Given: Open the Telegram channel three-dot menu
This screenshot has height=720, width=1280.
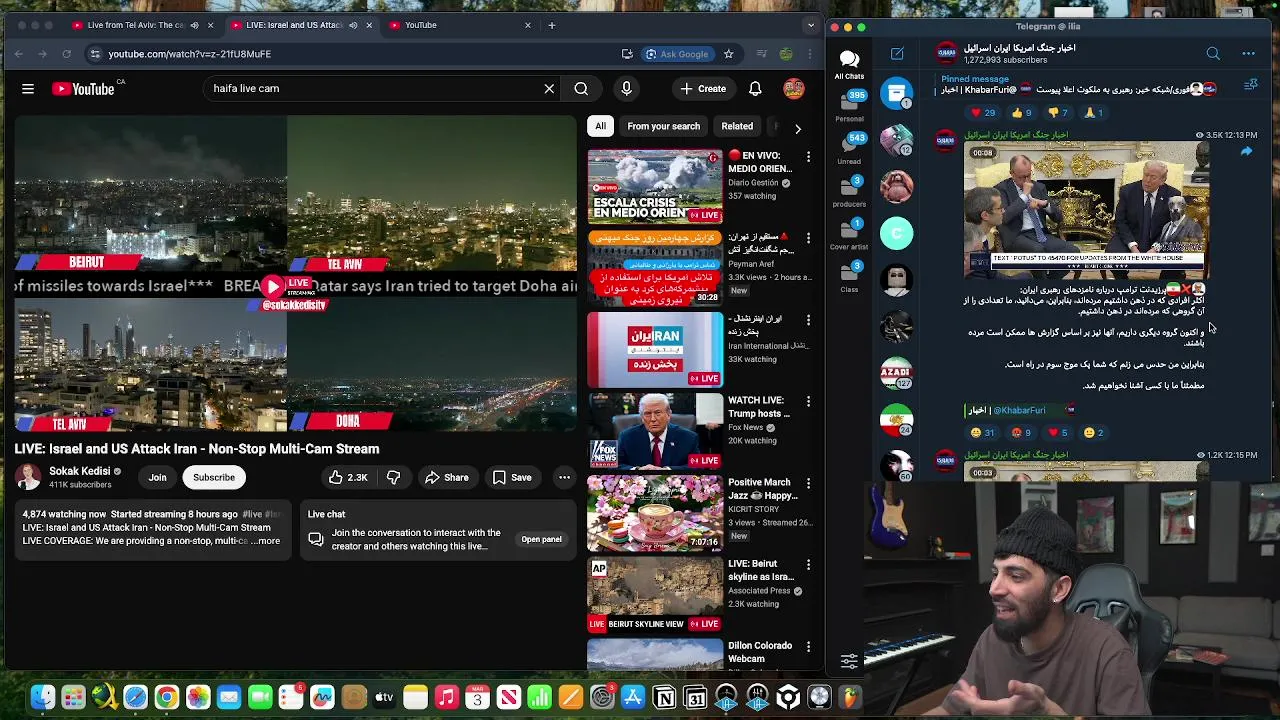Looking at the screenshot, I should click(1248, 54).
